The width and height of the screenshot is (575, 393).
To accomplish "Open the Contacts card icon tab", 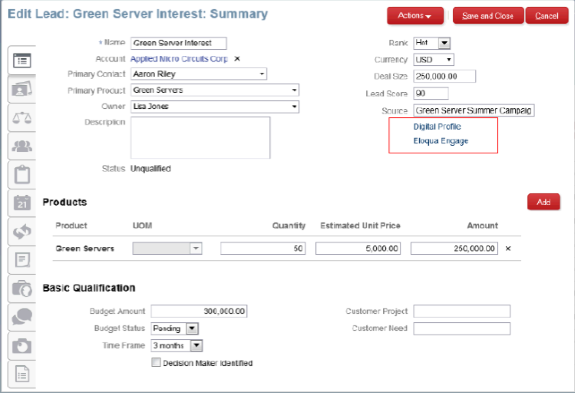I will click(22, 89).
